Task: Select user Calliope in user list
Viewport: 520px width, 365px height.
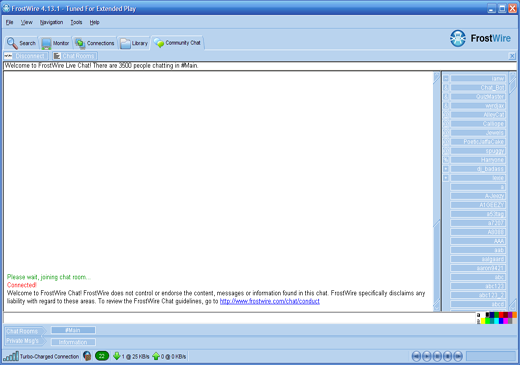Action: [478, 124]
